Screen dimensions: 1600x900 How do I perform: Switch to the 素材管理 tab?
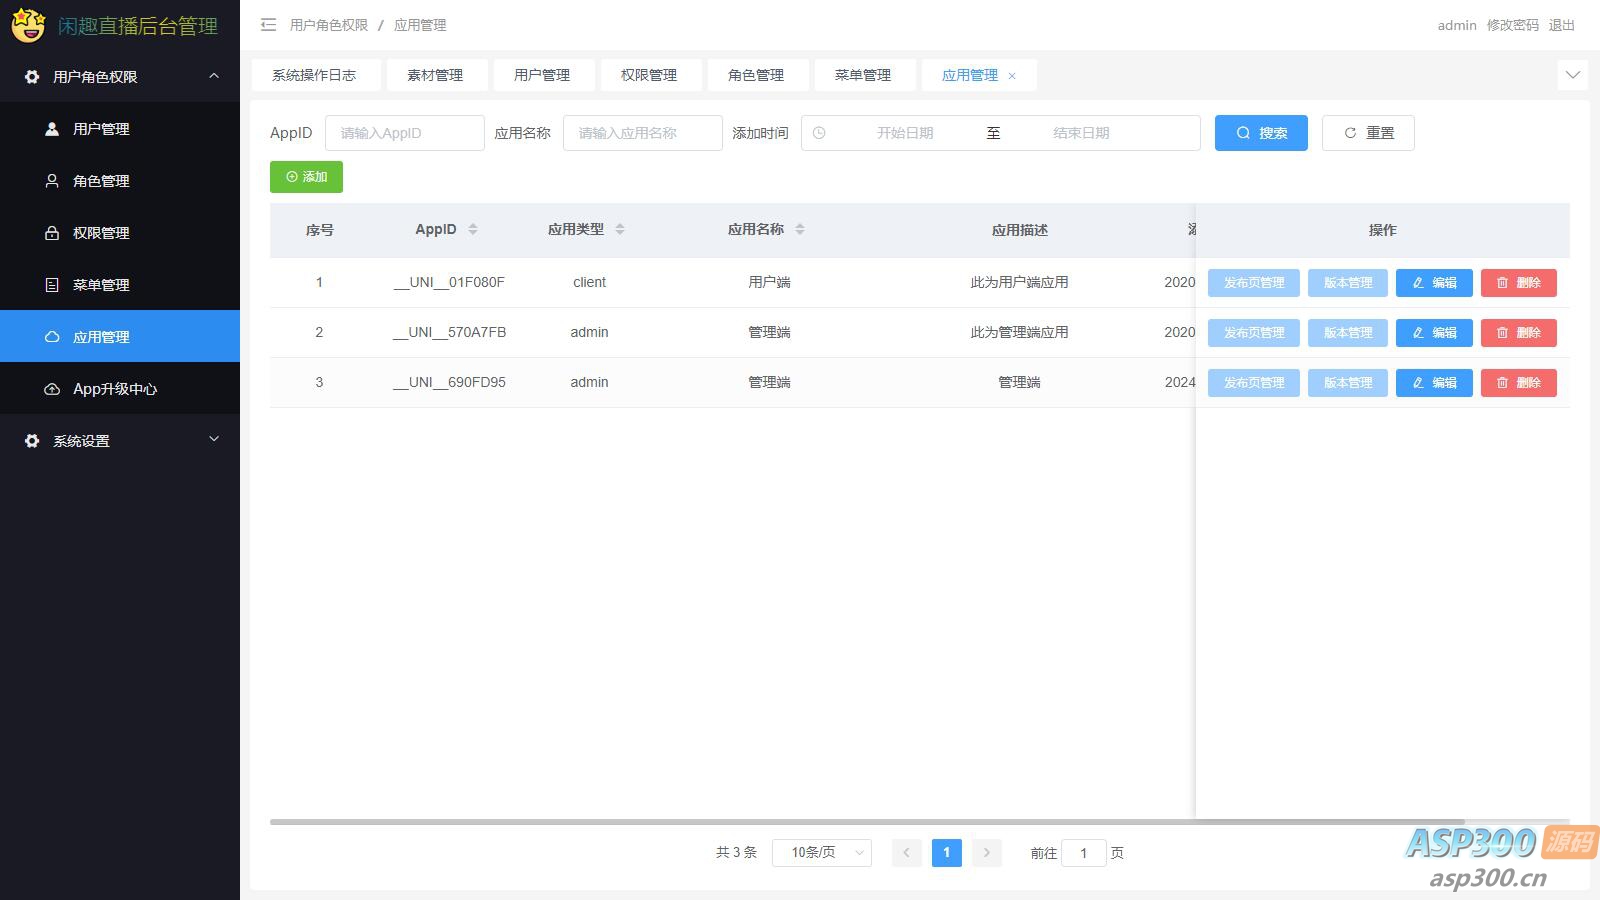(x=435, y=75)
